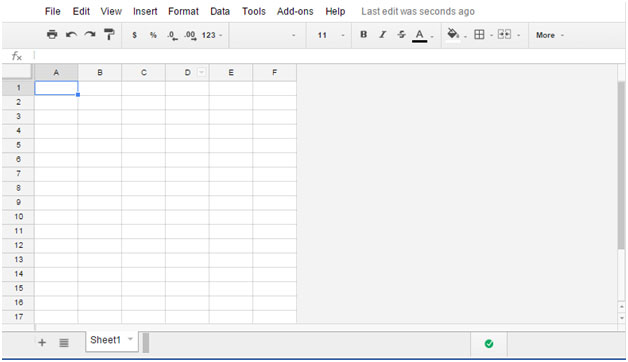The width and height of the screenshot is (628, 362).
Task: Expand the More toolbar options
Action: click(x=550, y=35)
